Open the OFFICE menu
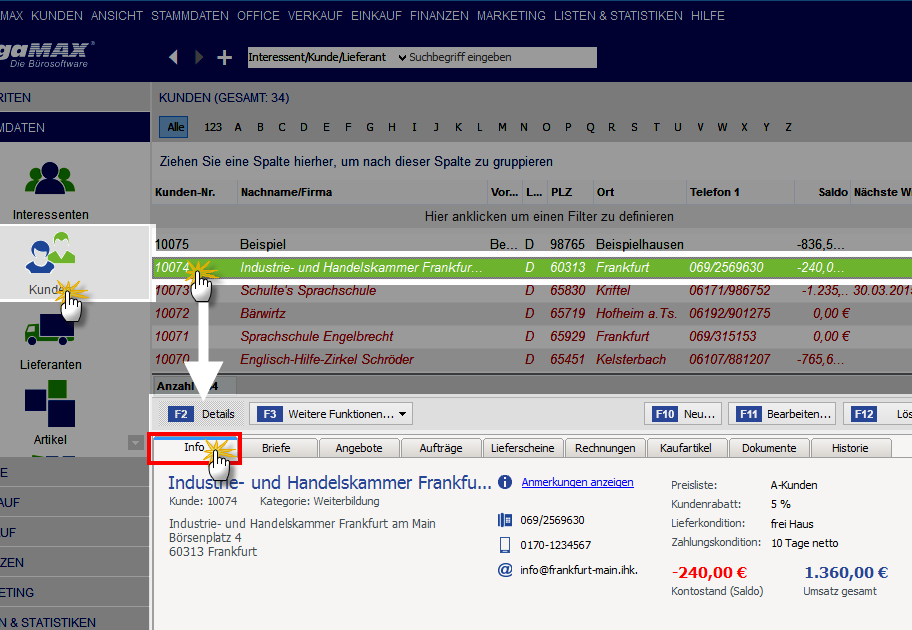The image size is (912, 630). tap(258, 16)
